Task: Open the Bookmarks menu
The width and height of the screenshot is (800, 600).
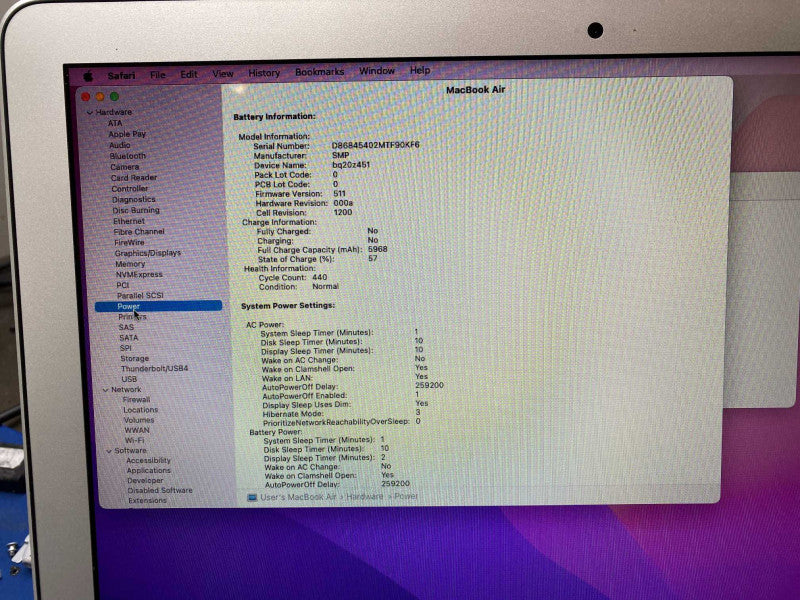Action: (x=319, y=72)
